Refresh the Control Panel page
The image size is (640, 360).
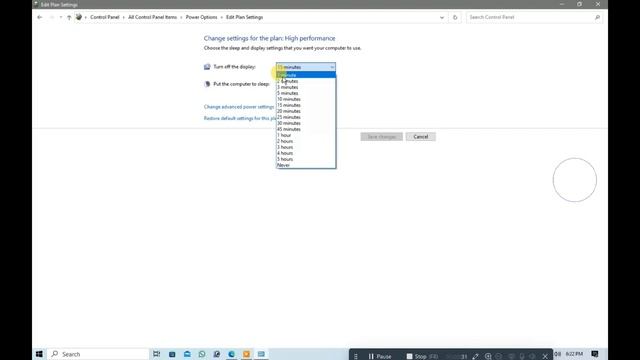click(x=455, y=17)
